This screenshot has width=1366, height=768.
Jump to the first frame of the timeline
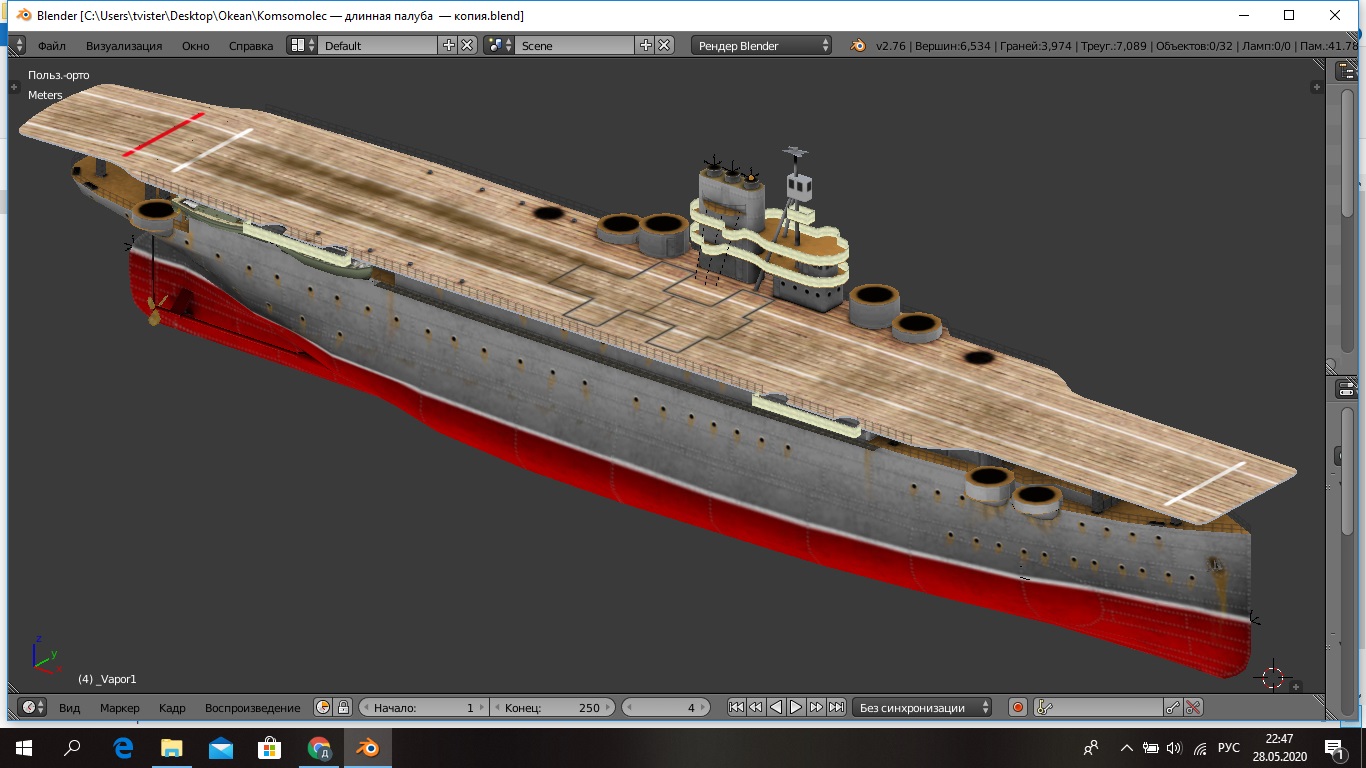[736, 707]
